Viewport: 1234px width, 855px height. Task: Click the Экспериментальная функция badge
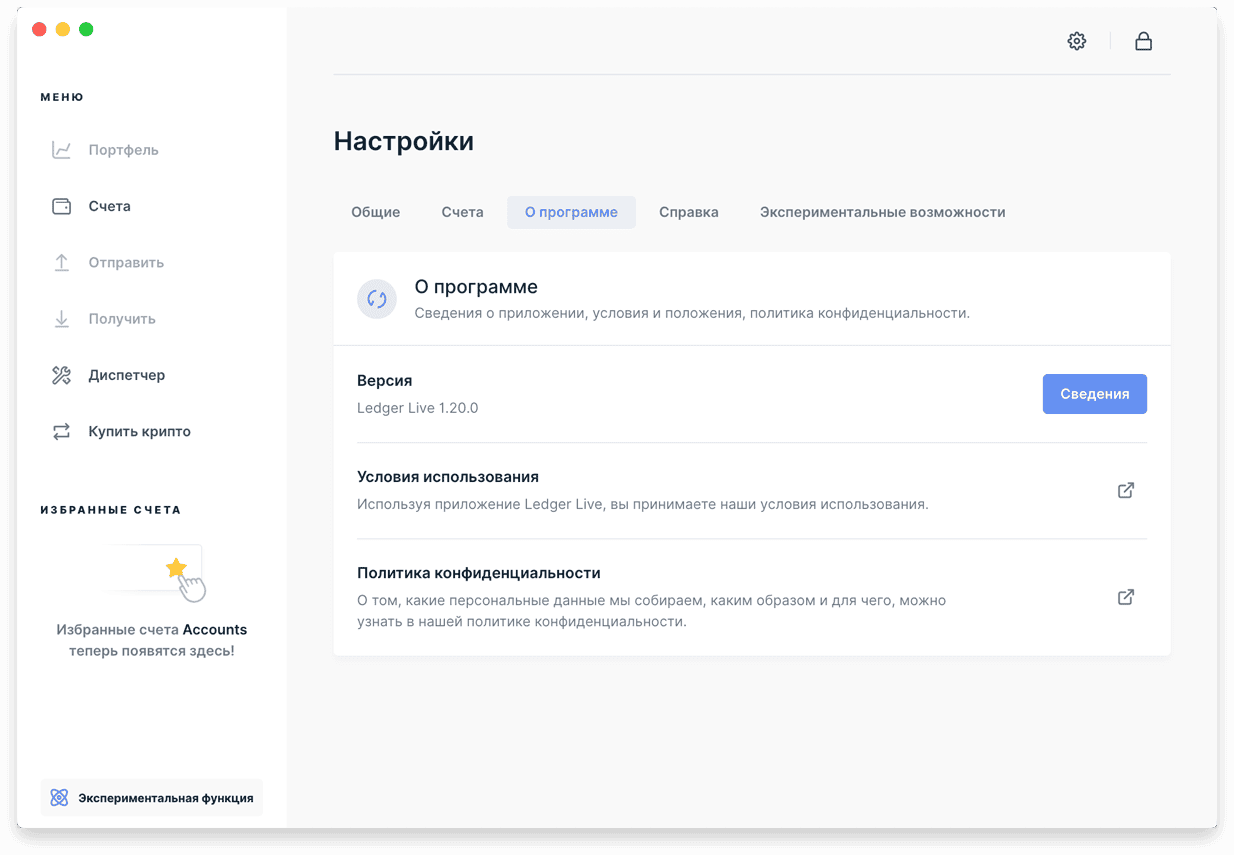(152, 798)
